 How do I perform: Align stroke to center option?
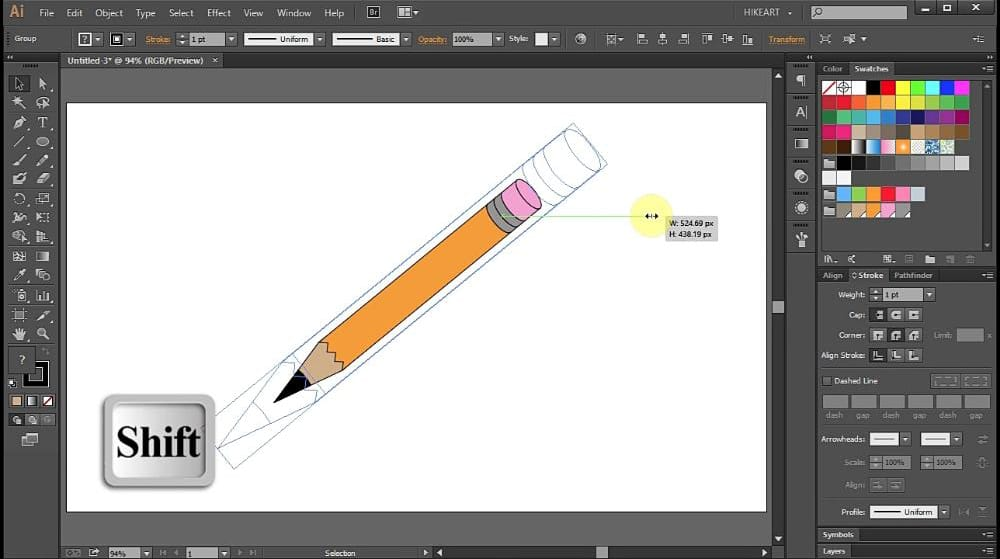click(878, 356)
